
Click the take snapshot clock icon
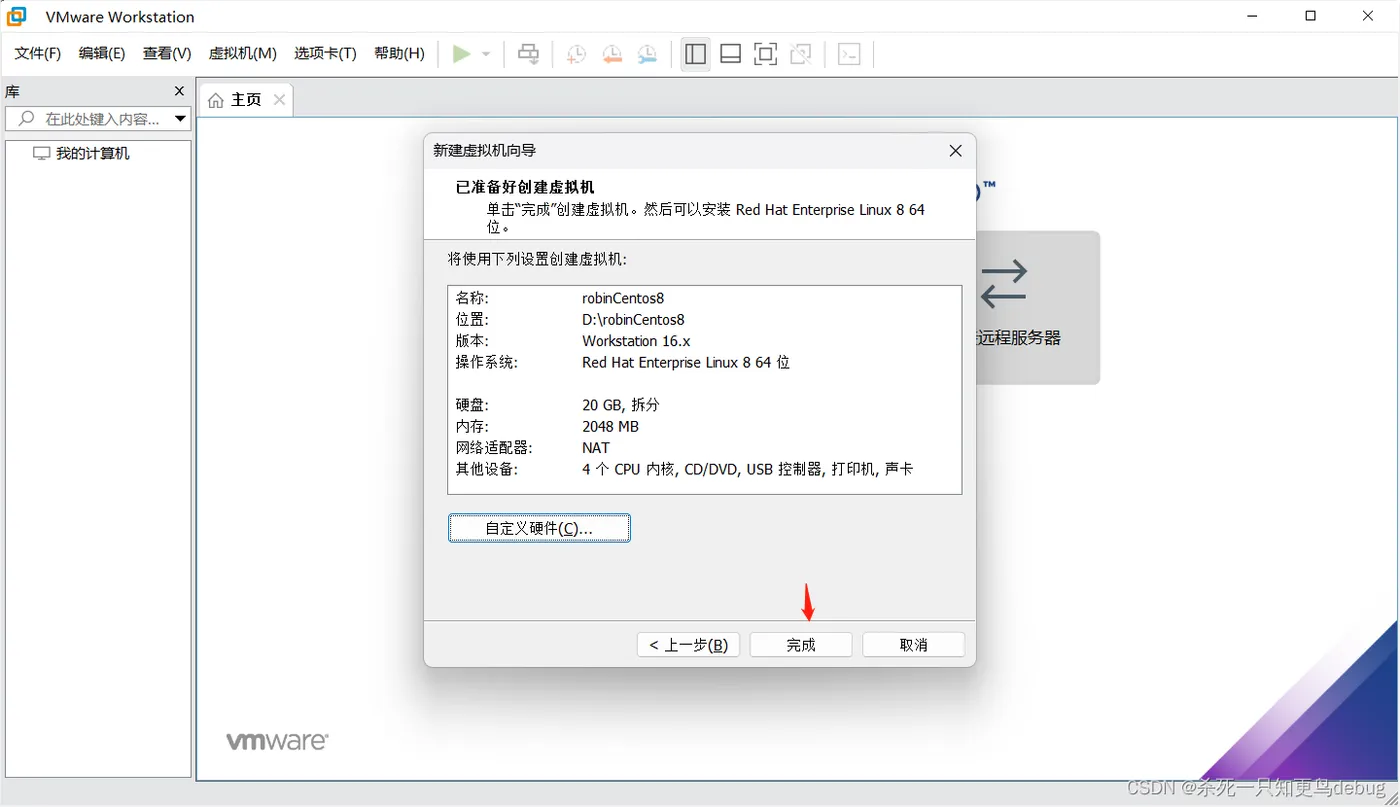(x=576, y=54)
